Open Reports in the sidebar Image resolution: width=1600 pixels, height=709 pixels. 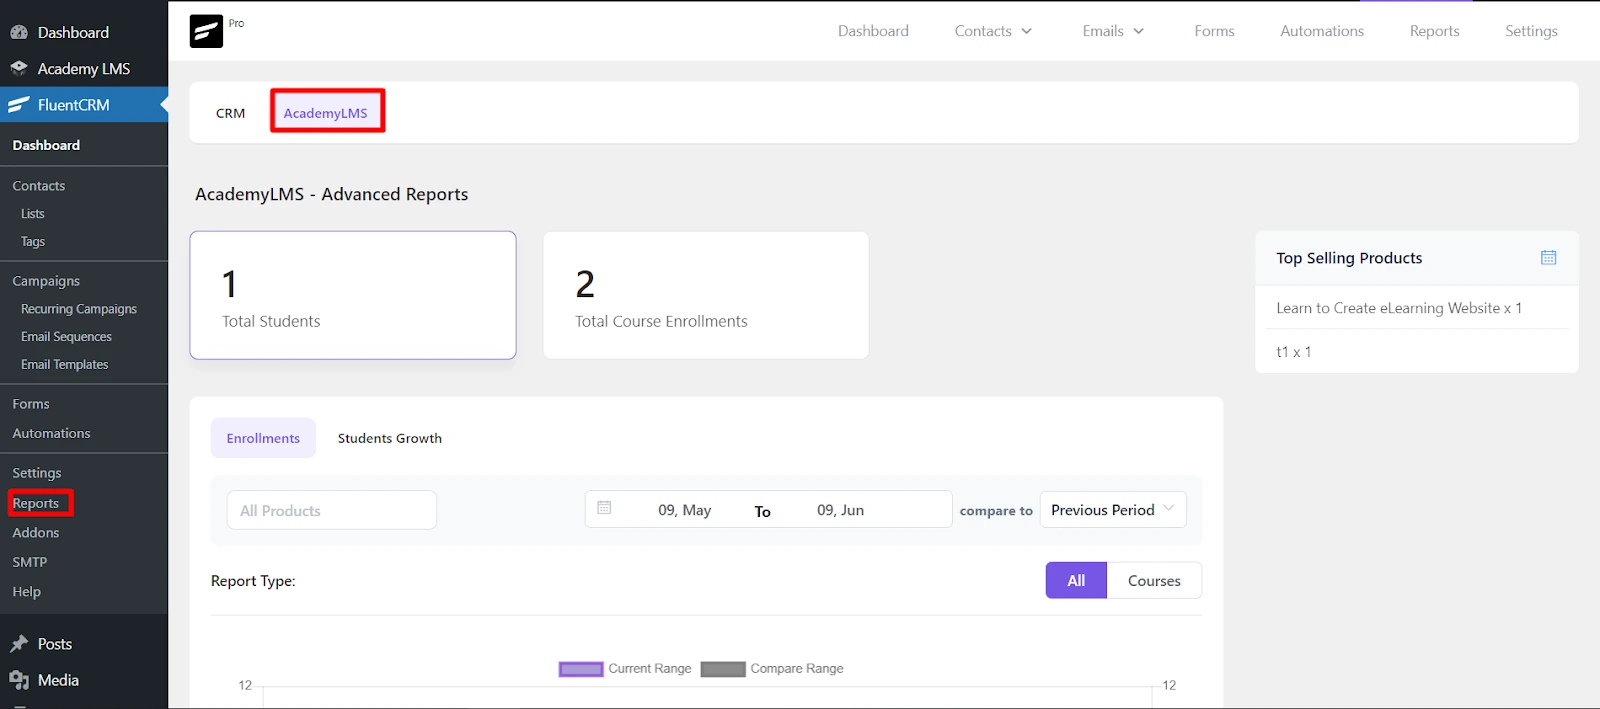(36, 503)
